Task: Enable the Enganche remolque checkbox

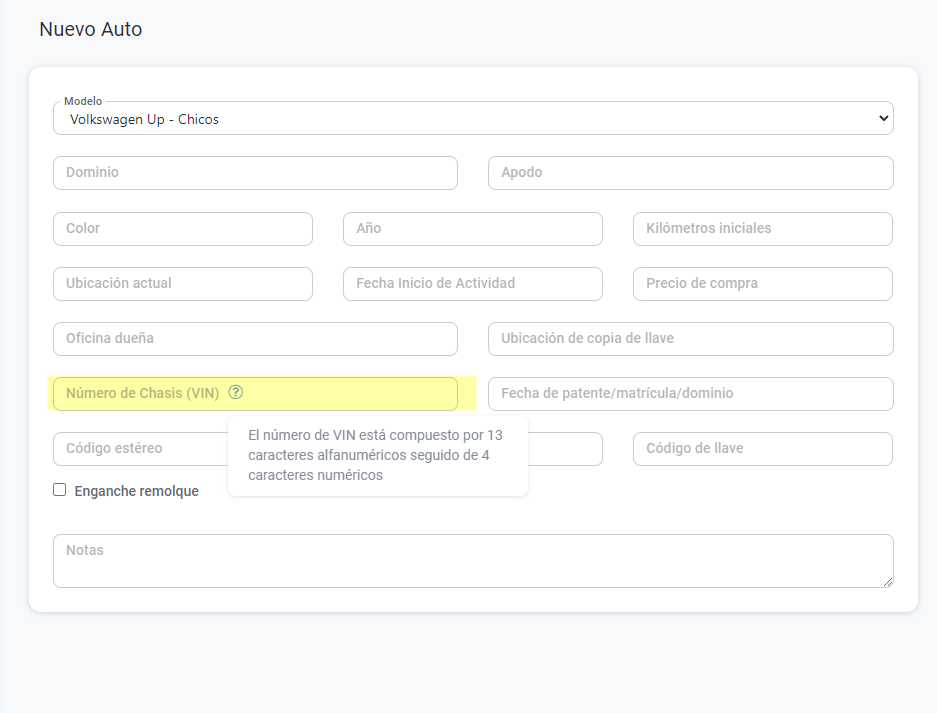Action: tap(60, 490)
